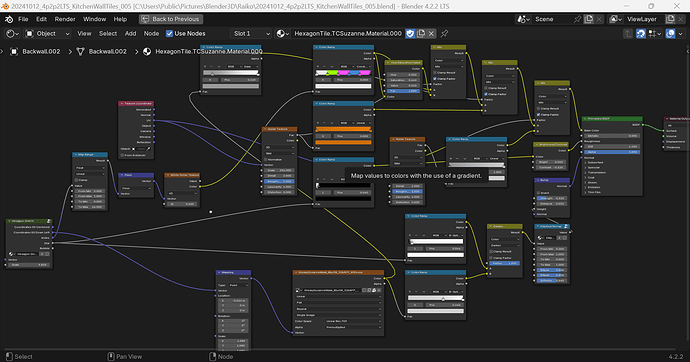Click the HexagonTile material name field
The height and width of the screenshot is (362, 690).
tap(348, 33)
